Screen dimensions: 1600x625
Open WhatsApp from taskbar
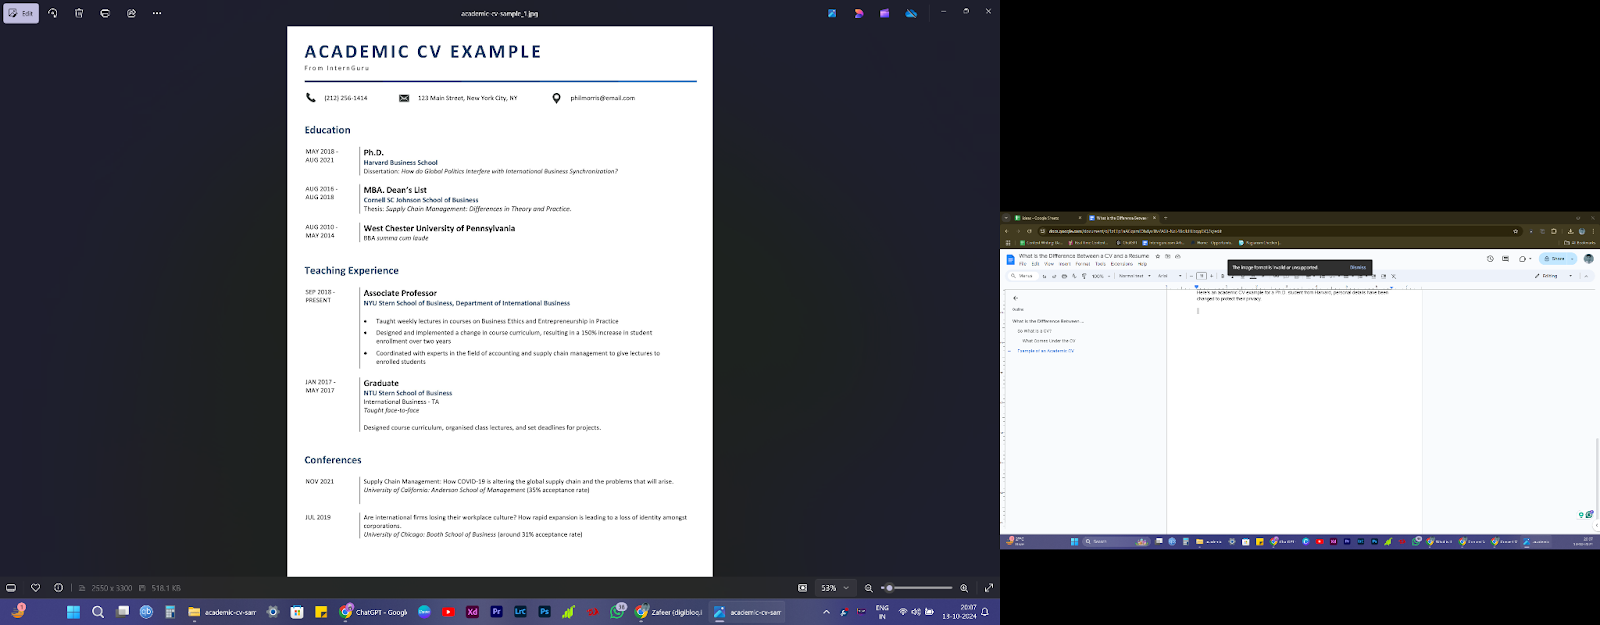coord(617,612)
